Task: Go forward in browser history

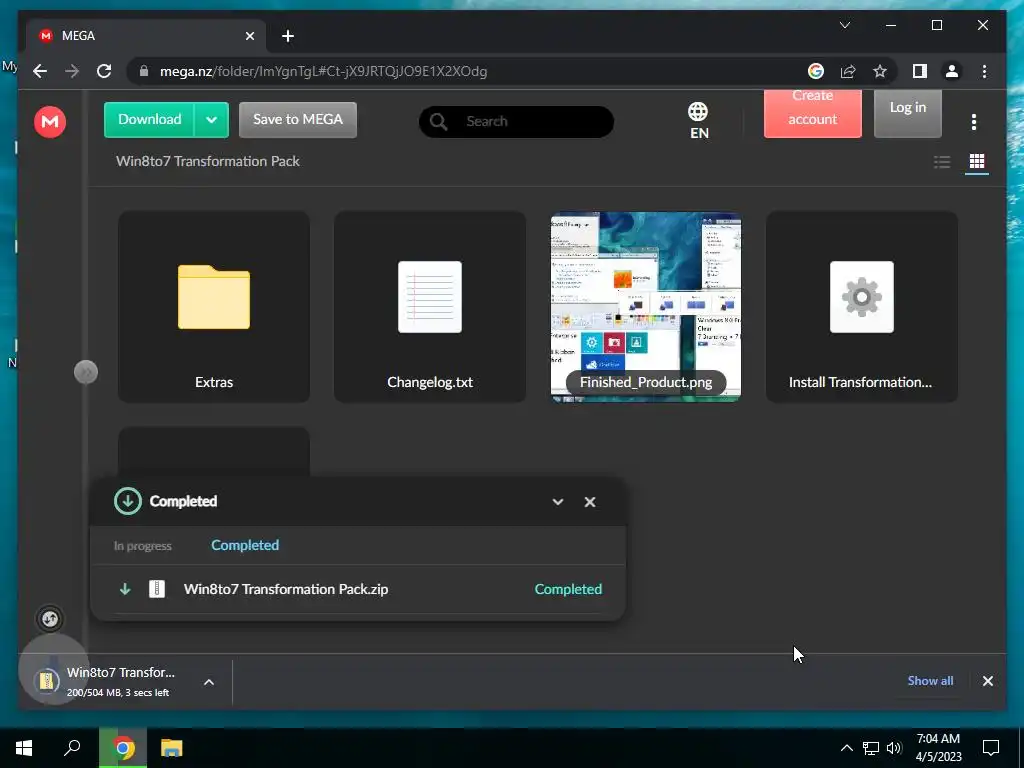Action: (x=72, y=71)
